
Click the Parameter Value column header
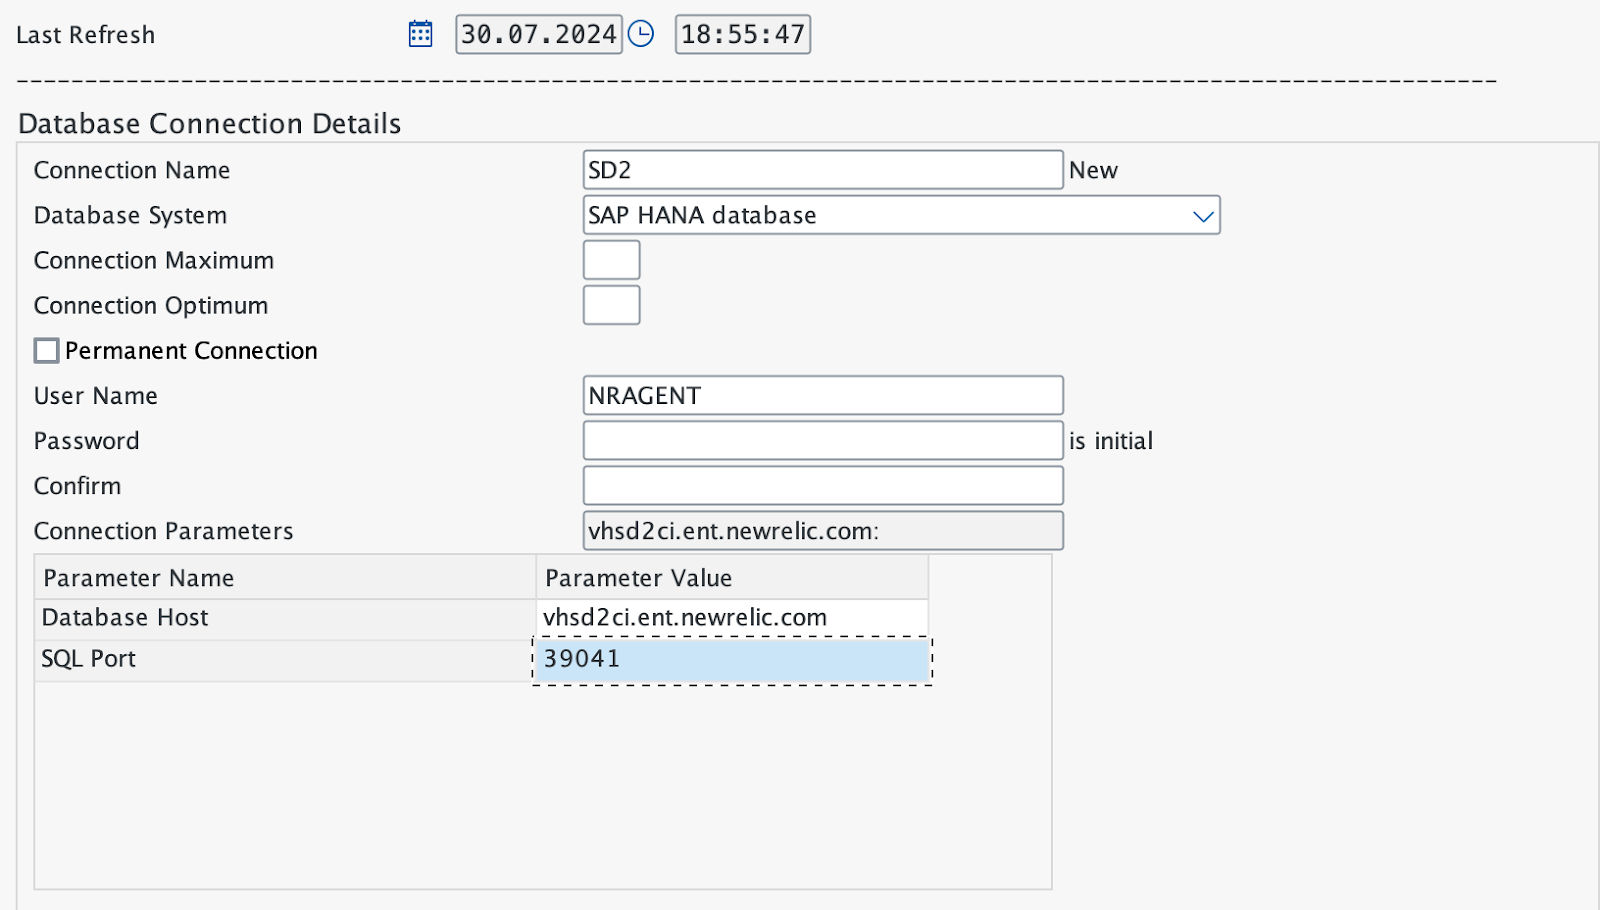(x=636, y=577)
